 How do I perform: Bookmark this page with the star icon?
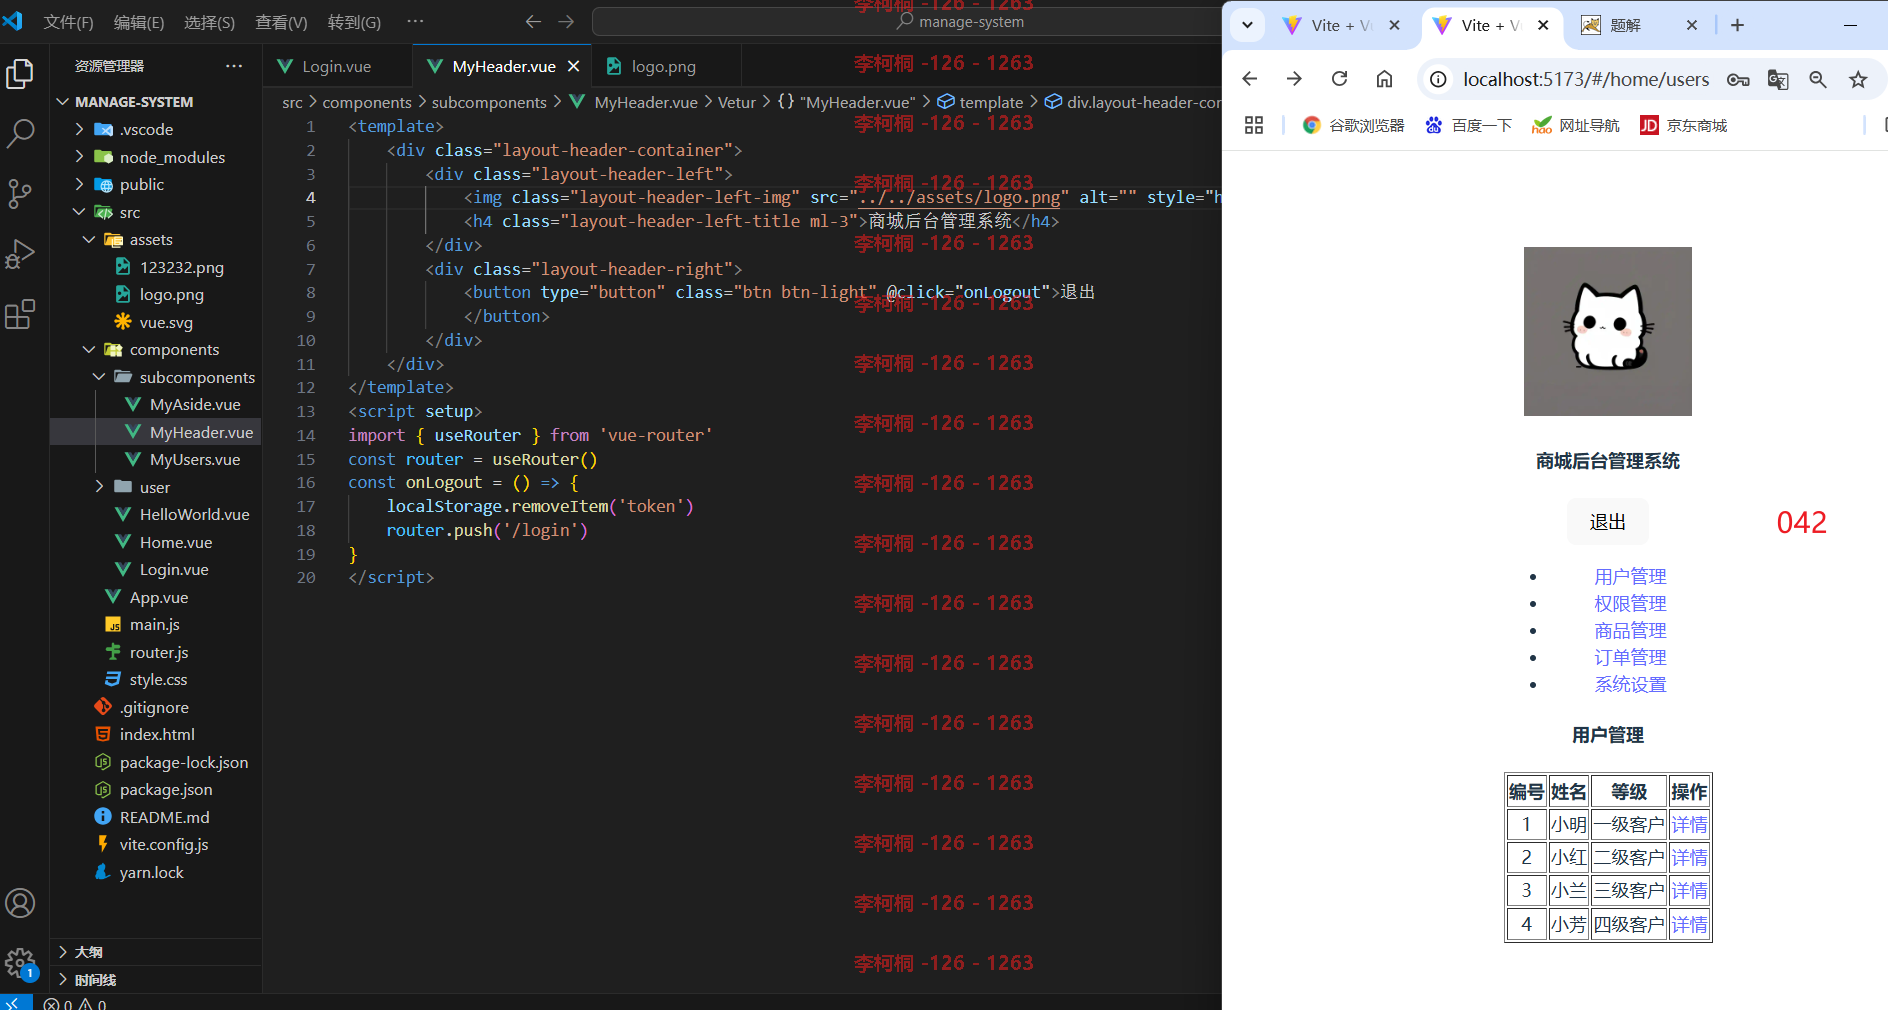tap(1858, 80)
